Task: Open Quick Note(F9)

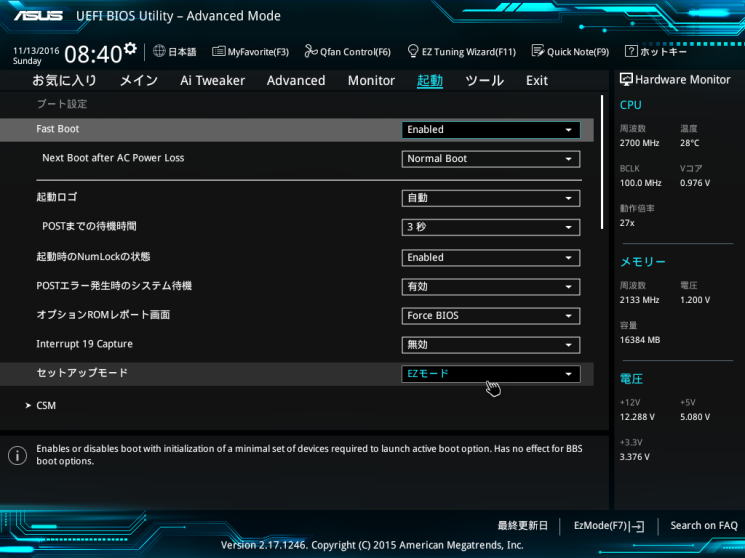Action: pyautogui.click(x=570, y=51)
